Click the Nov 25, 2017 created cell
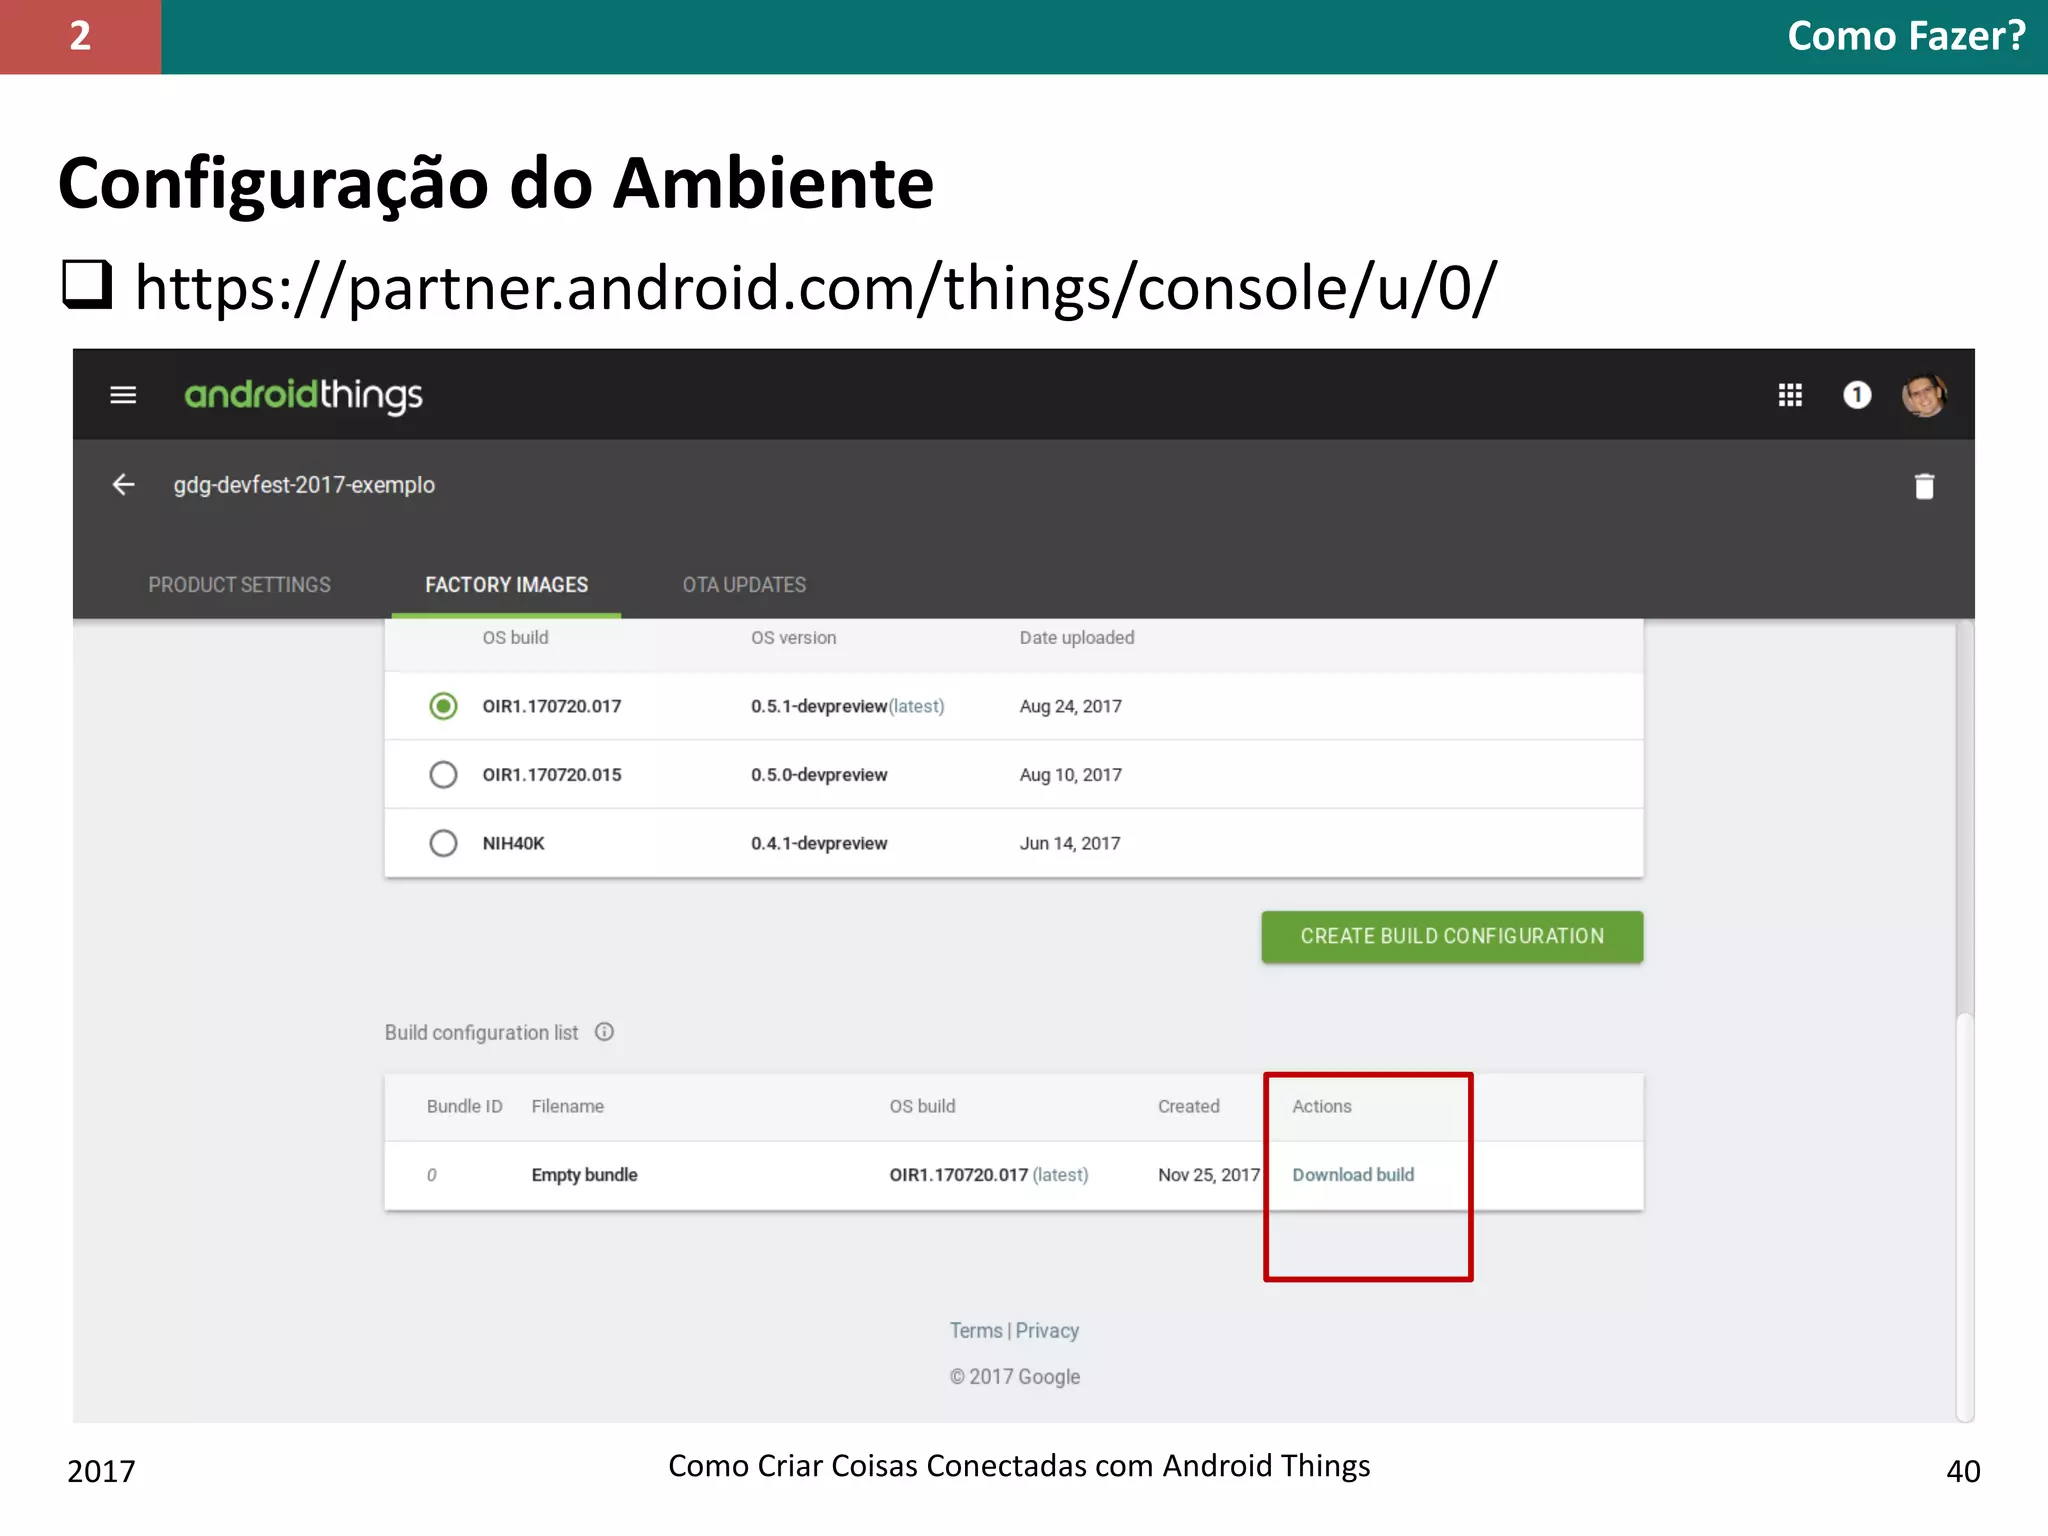 1209,1175
